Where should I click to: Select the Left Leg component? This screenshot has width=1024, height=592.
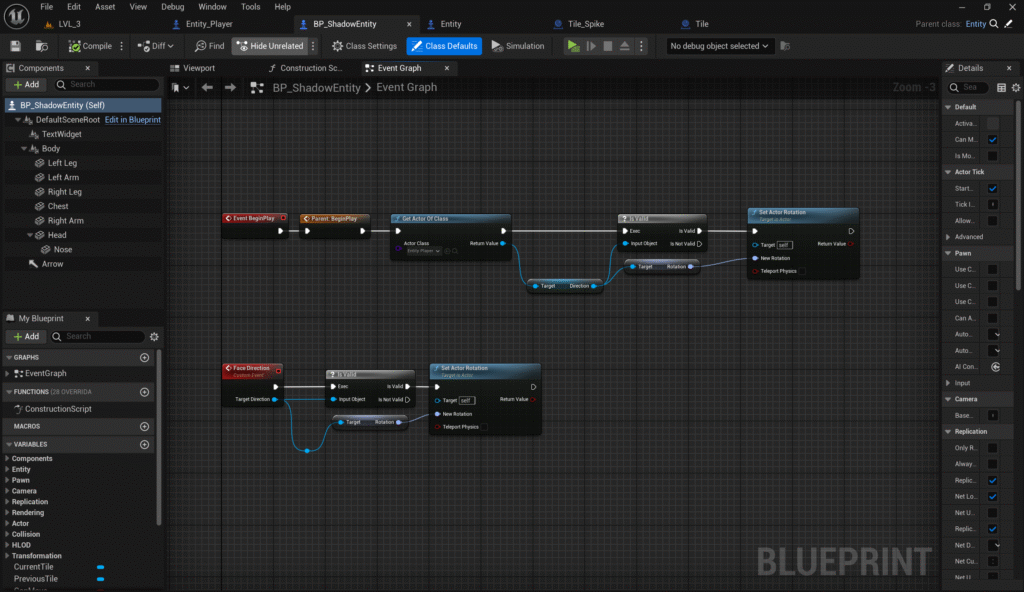tap(62, 163)
